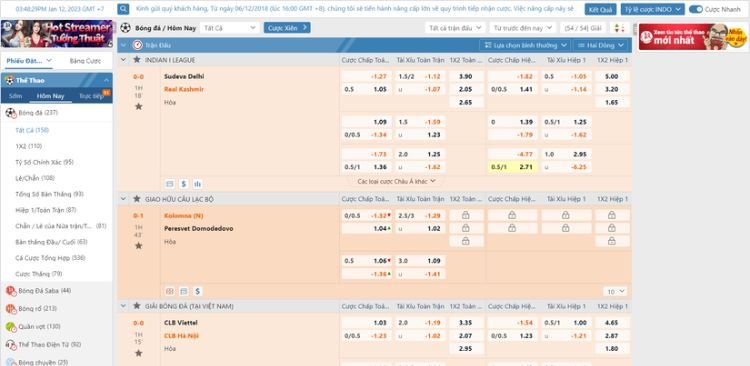Viewport: 750px width, 366px height.
Task: Toggle the Cược Nhanh switch
Action: click(696, 9)
